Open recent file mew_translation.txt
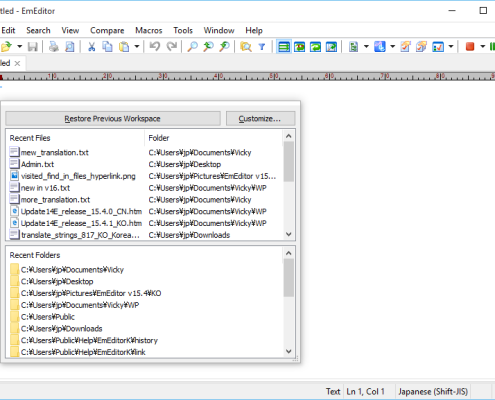495x400 pixels. pos(55,153)
